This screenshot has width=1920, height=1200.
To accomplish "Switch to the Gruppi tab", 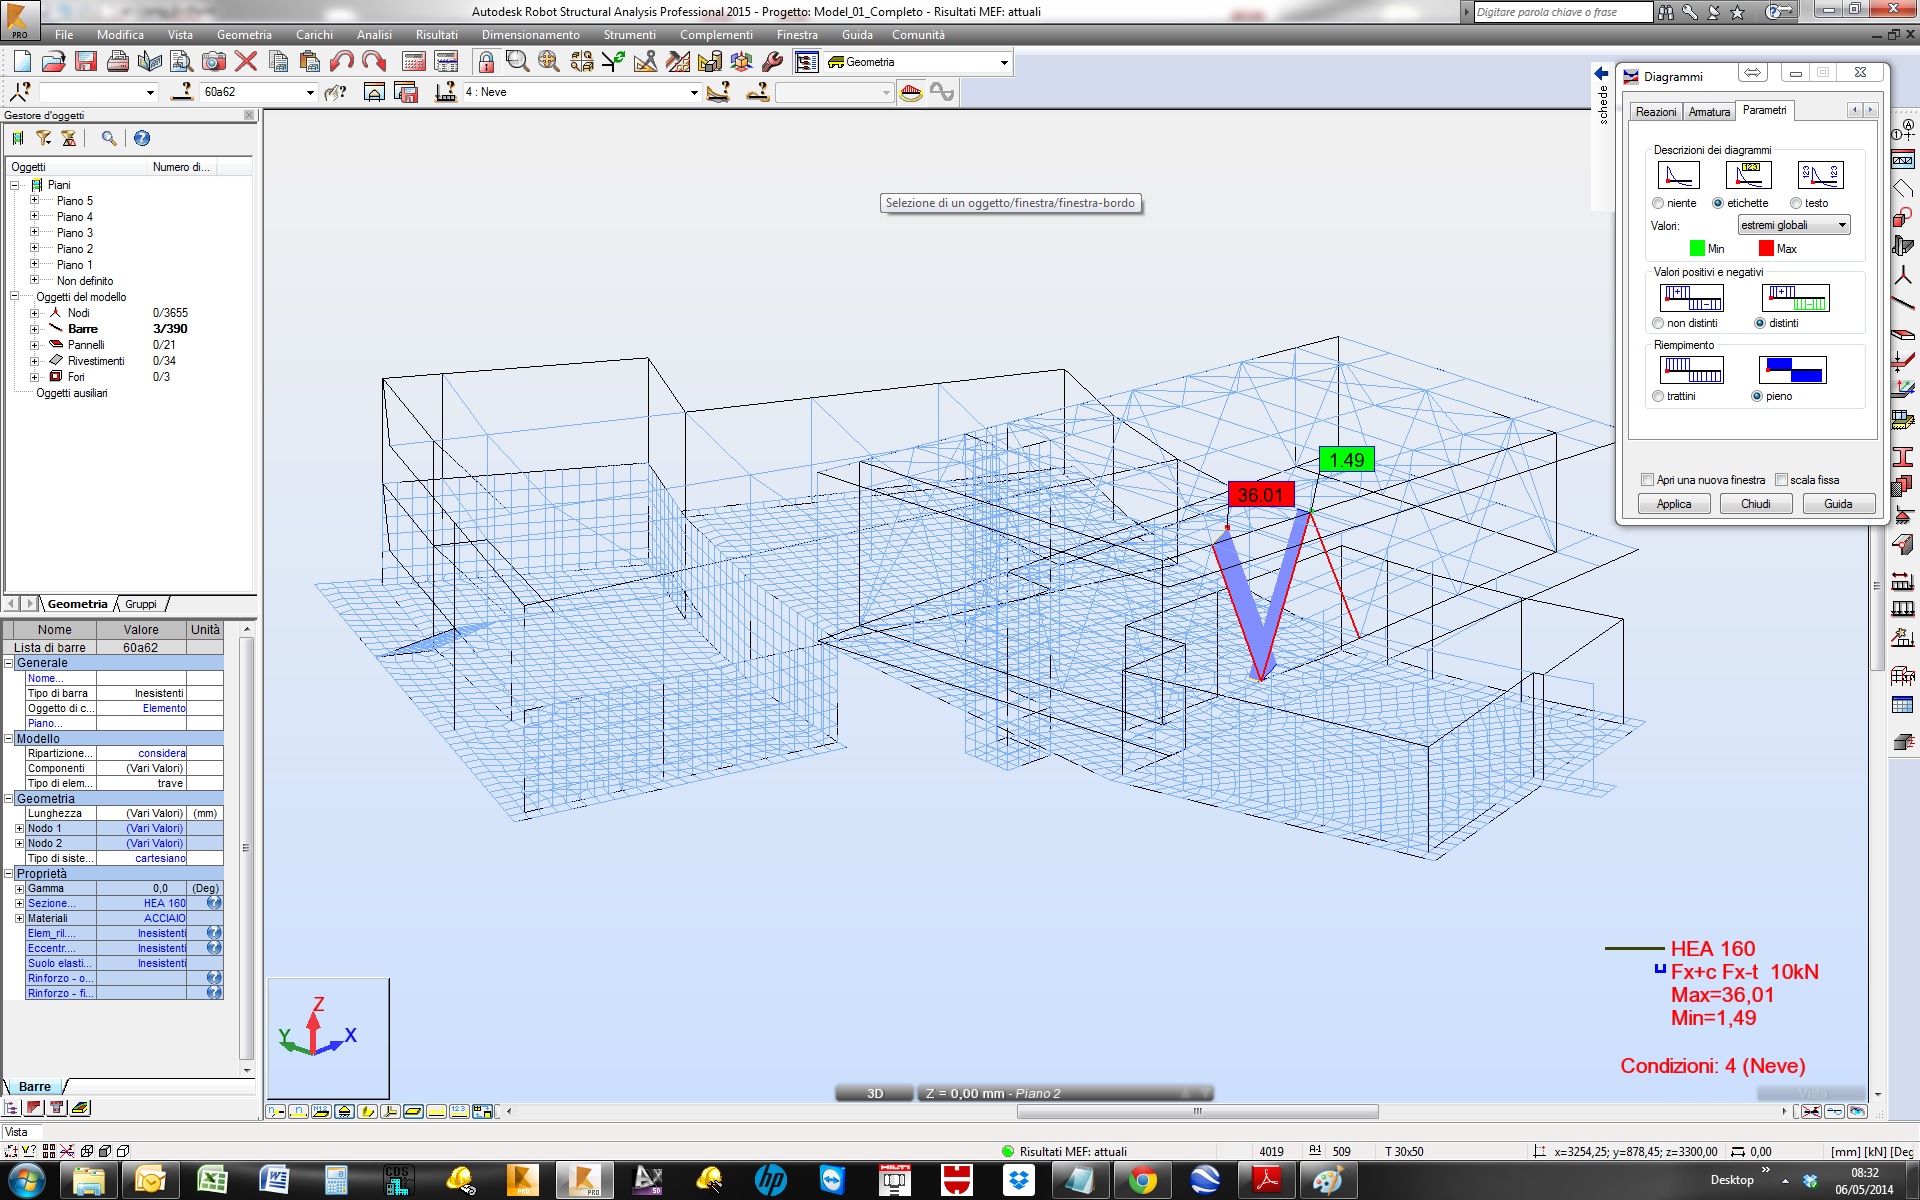I will coord(141,604).
